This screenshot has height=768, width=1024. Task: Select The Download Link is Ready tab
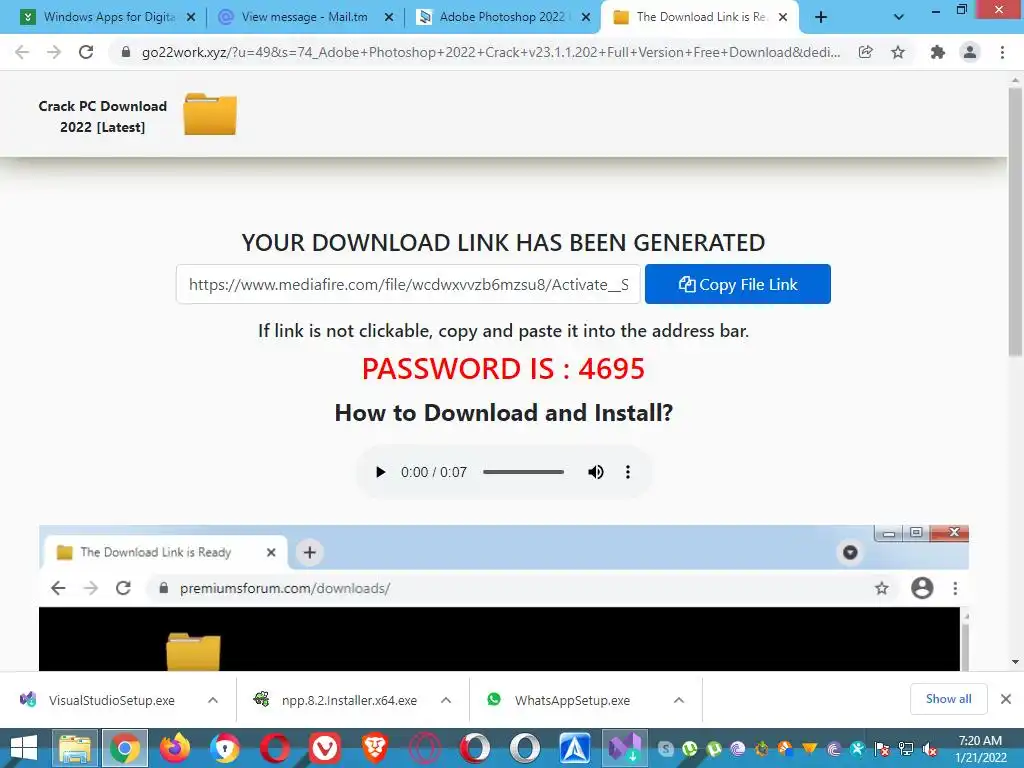(x=699, y=17)
